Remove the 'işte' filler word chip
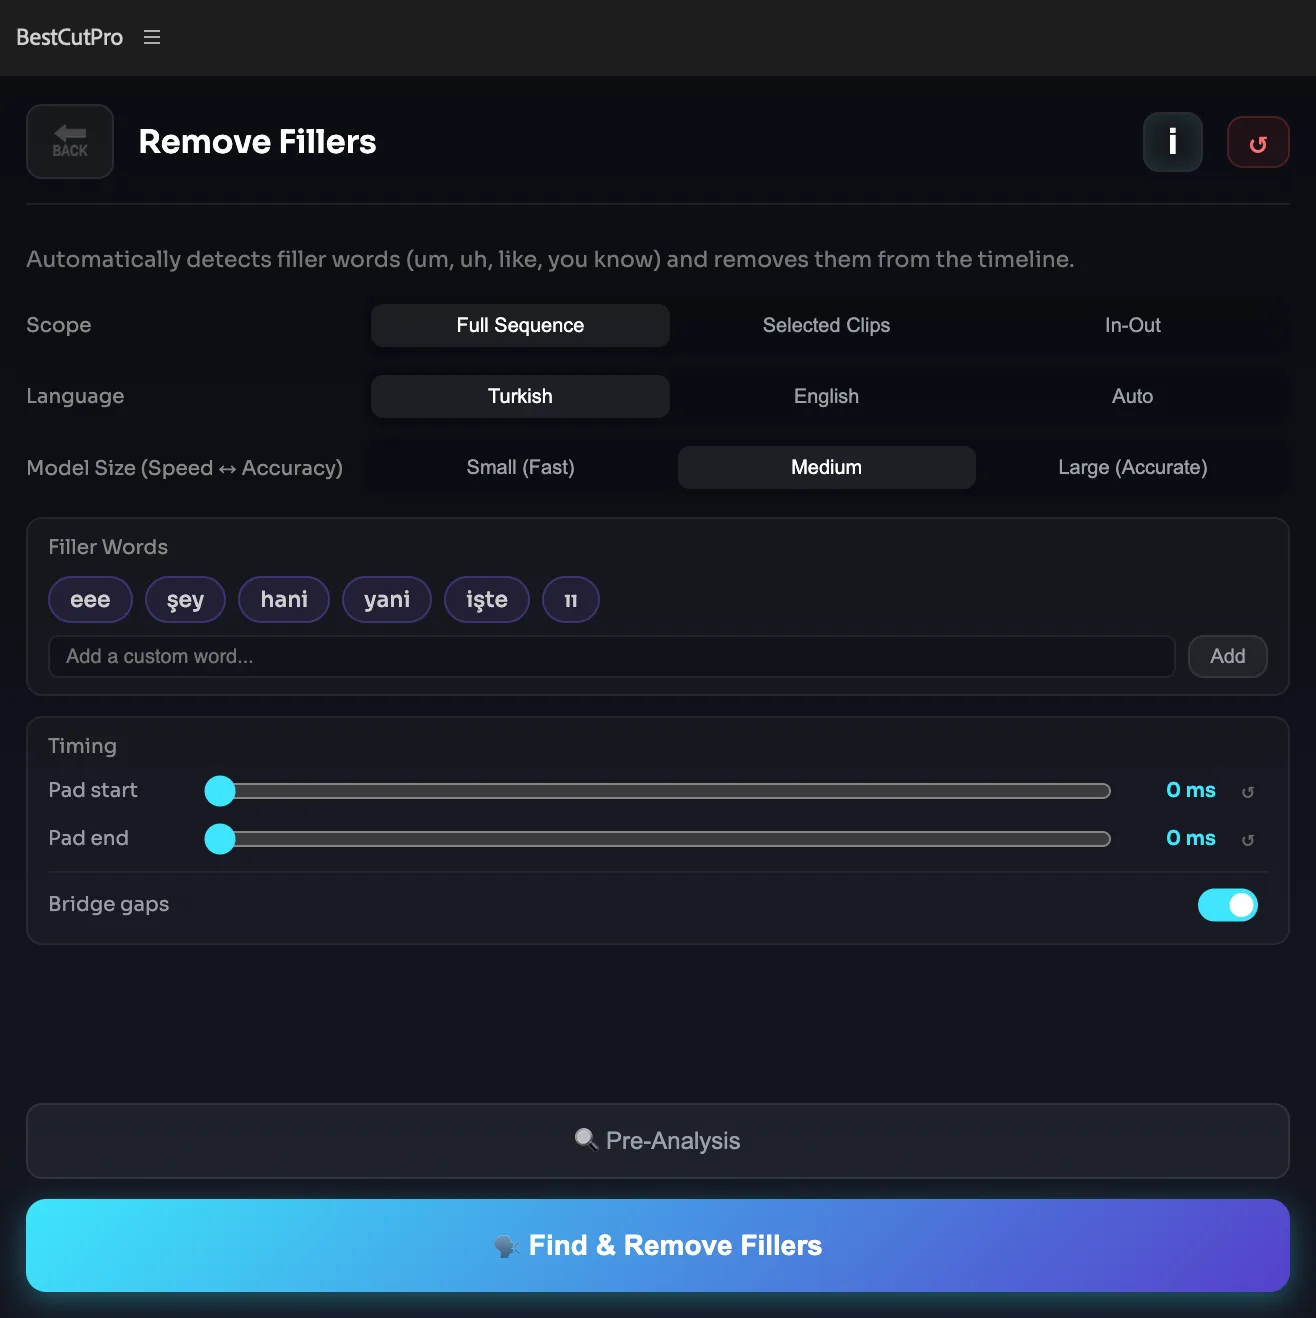Image resolution: width=1316 pixels, height=1318 pixels. [x=486, y=599]
